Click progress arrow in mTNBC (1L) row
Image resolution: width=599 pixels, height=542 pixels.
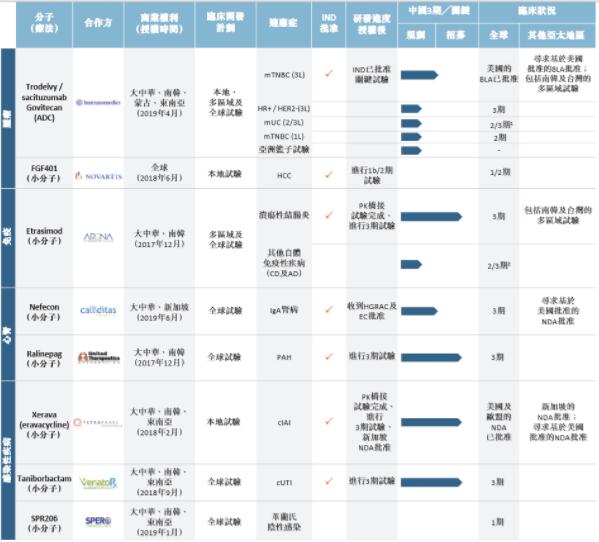click(411, 137)
